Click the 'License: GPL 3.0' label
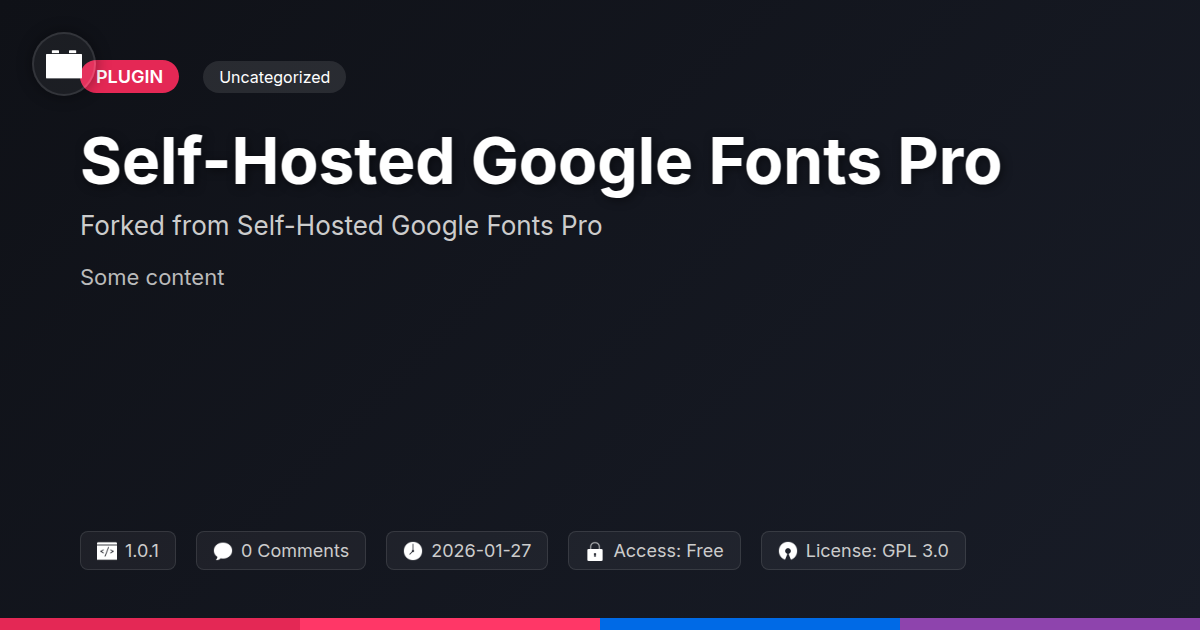The height and width of the screenshot is (630, 1200). (877, 551)
